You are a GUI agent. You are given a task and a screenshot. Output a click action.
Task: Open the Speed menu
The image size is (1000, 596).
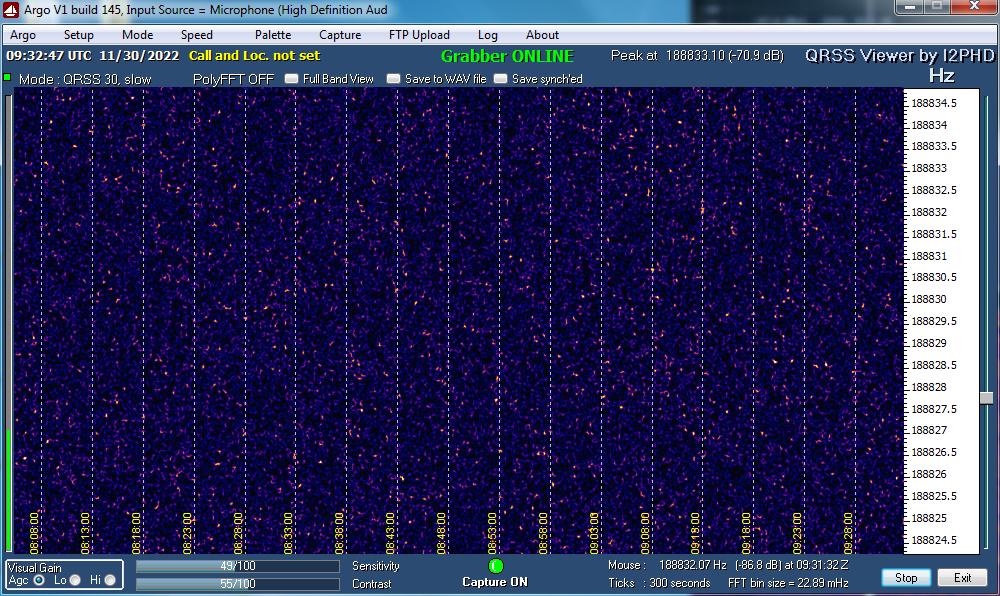(196, 35)
